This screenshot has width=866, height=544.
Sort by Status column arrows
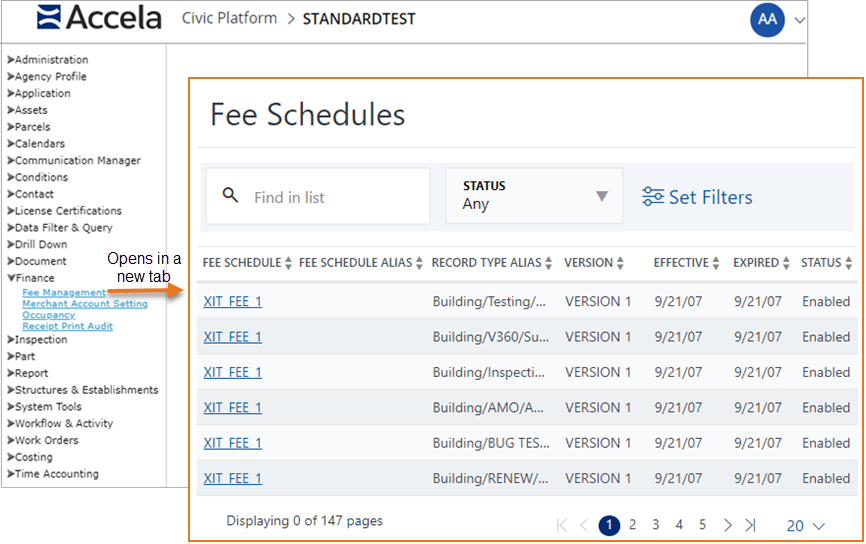(x=850, y=263)
